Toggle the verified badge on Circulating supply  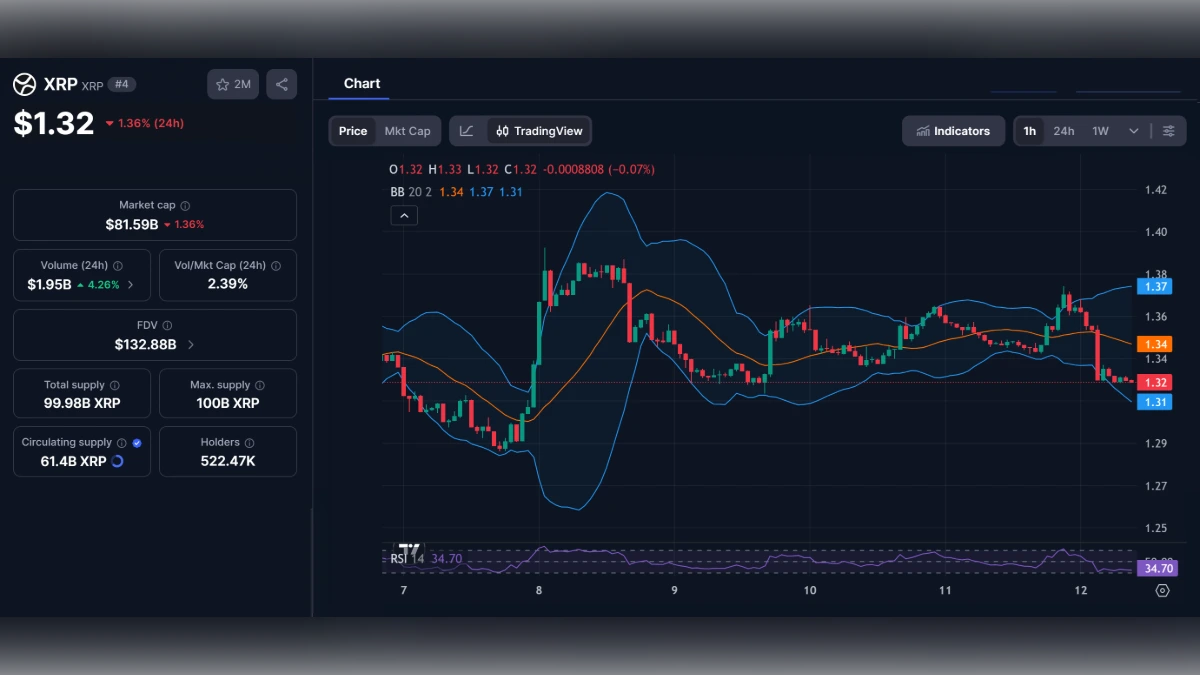(x=137, y=441)
